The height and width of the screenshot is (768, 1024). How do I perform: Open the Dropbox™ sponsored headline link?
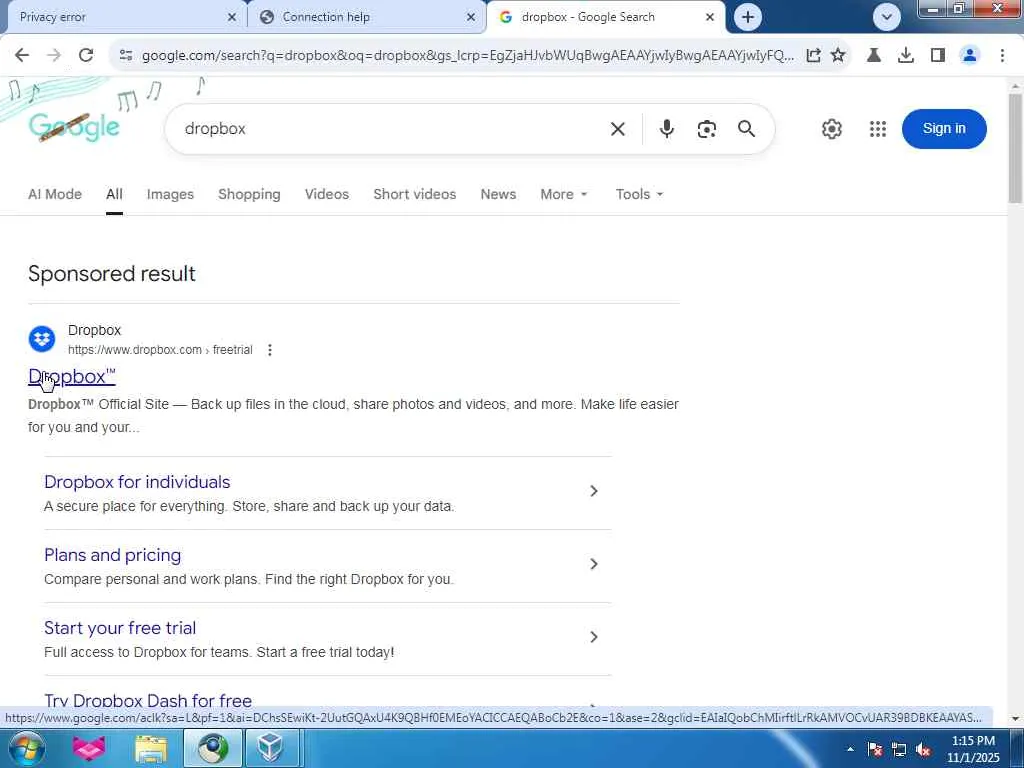(x=72, y=377)
